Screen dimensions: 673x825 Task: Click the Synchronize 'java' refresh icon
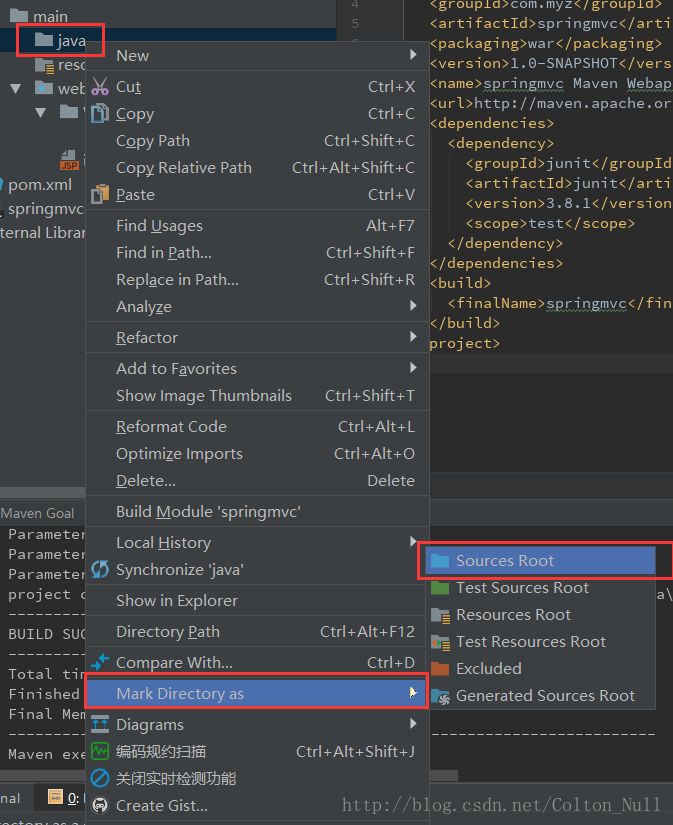click(x=99, y=569)
